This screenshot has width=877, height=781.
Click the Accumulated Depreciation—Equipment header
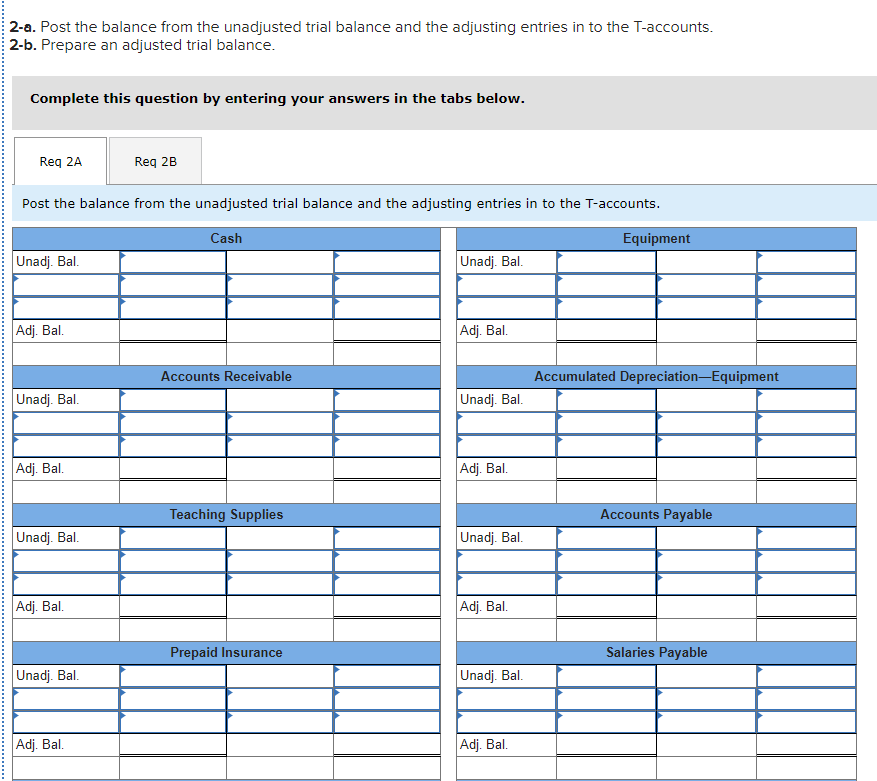(x=656, y=377)
